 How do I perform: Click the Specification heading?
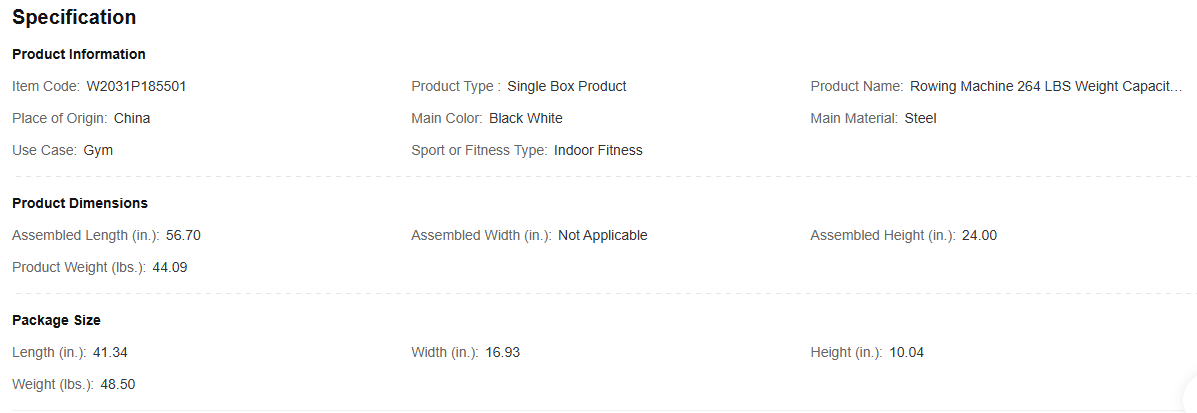point(74,18)
